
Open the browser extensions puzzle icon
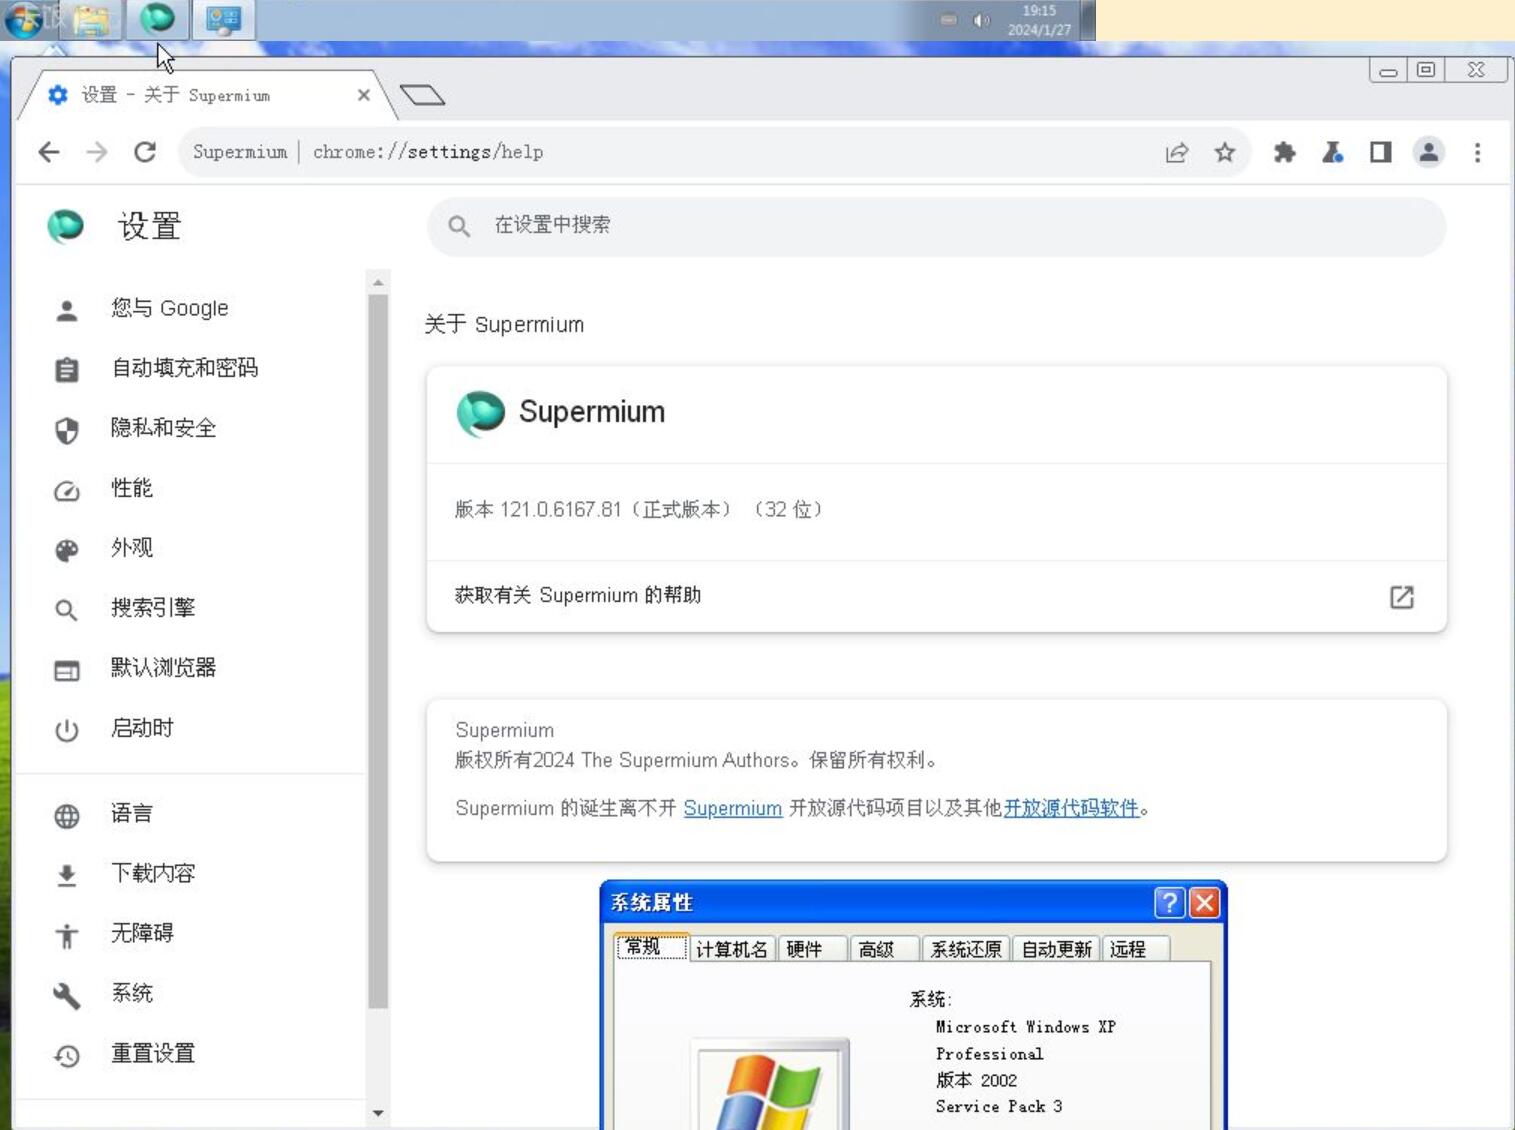(x=1285, y=152)
